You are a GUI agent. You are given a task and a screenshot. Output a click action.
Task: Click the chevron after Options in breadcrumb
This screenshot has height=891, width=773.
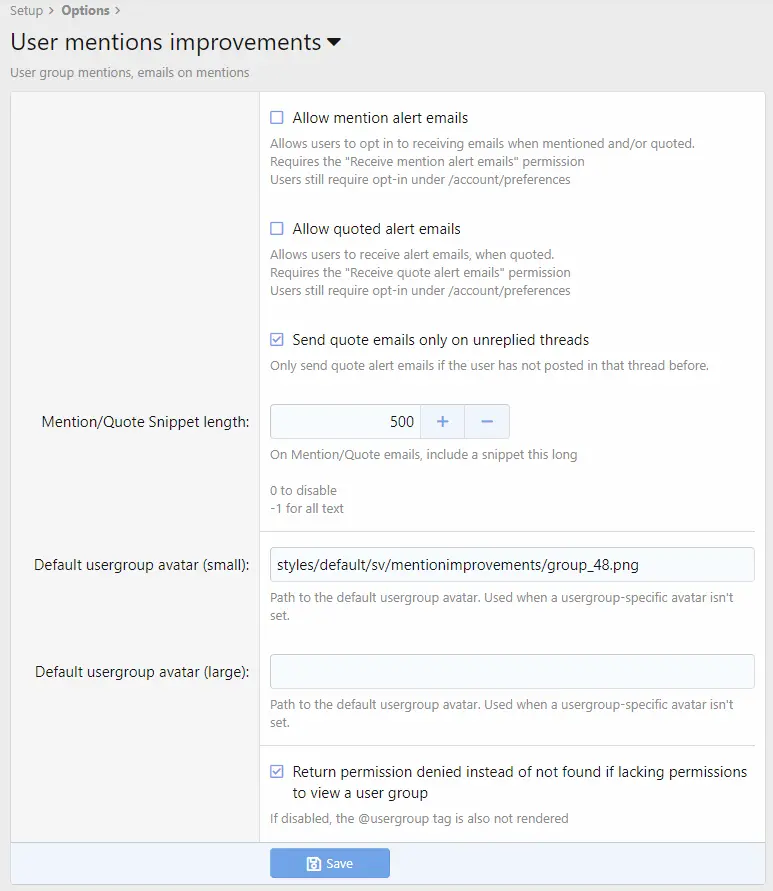[118, 11]
